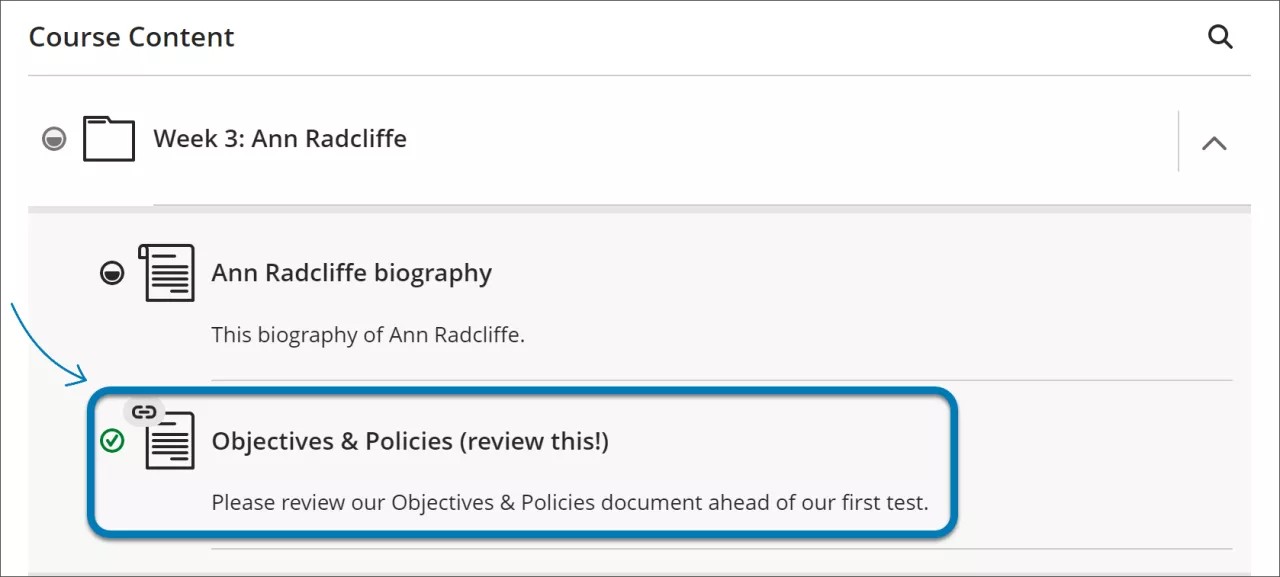
Task: Click the description text under Objectives & Policies
Action: 568,502
